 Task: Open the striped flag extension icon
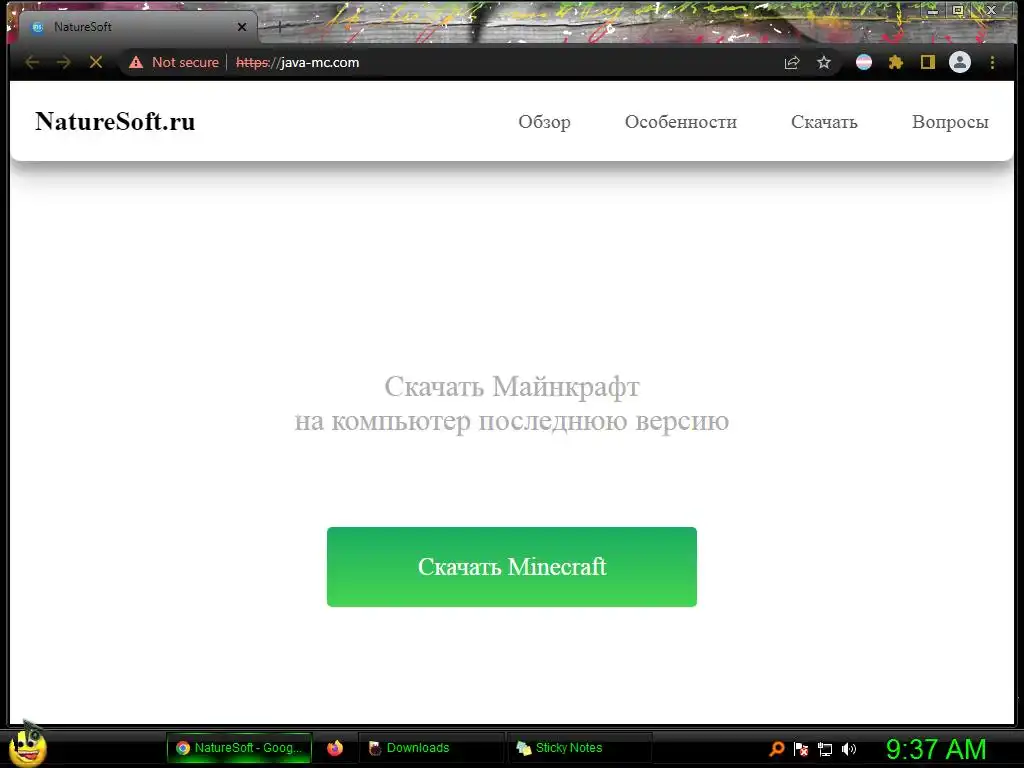[x=864, y=63]
